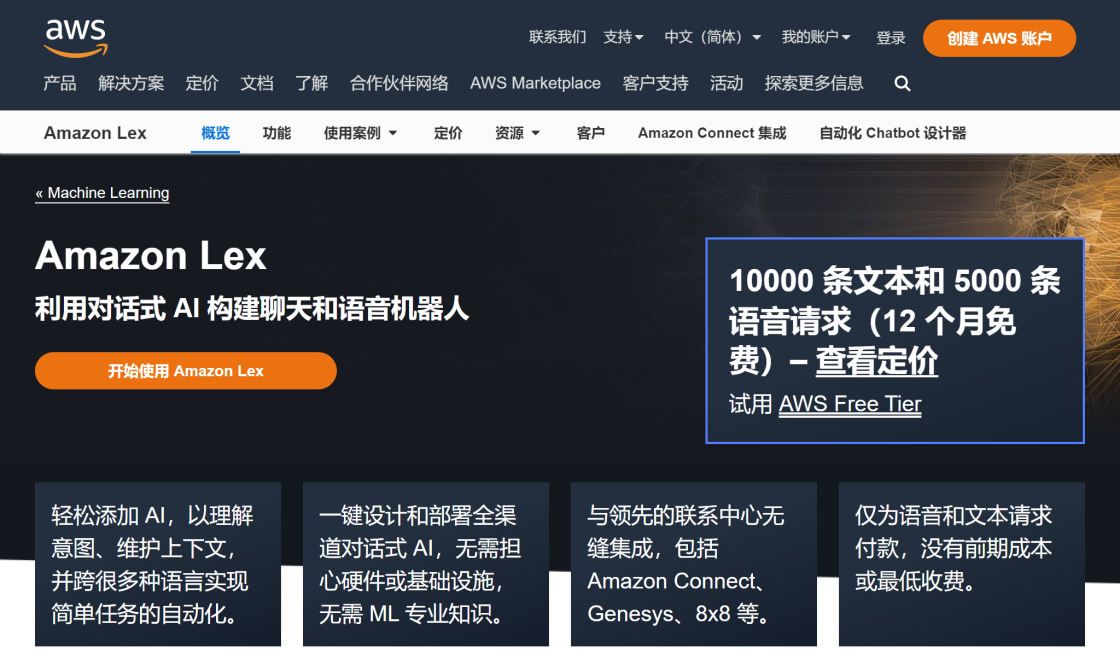
Task: Click the 登录 link
Action: tap(890, 38)
